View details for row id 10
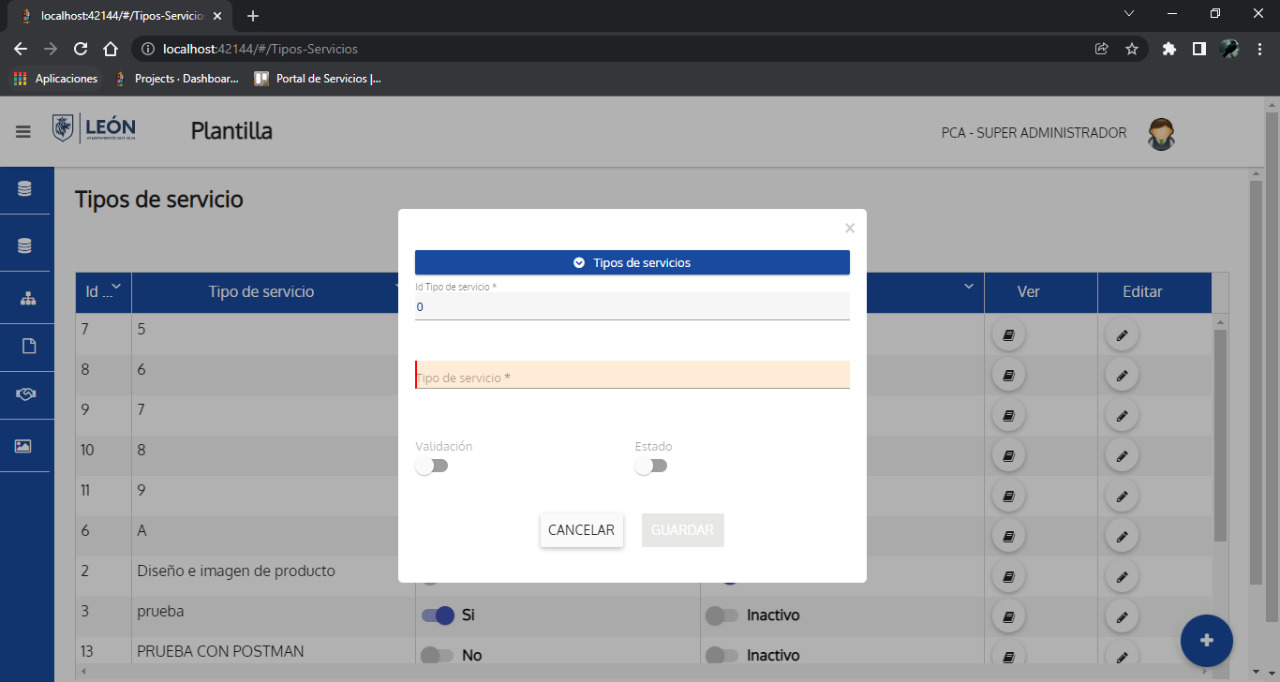This screenshot has height=682, width=1280. pyautogui.click(x=1008, y=456)
